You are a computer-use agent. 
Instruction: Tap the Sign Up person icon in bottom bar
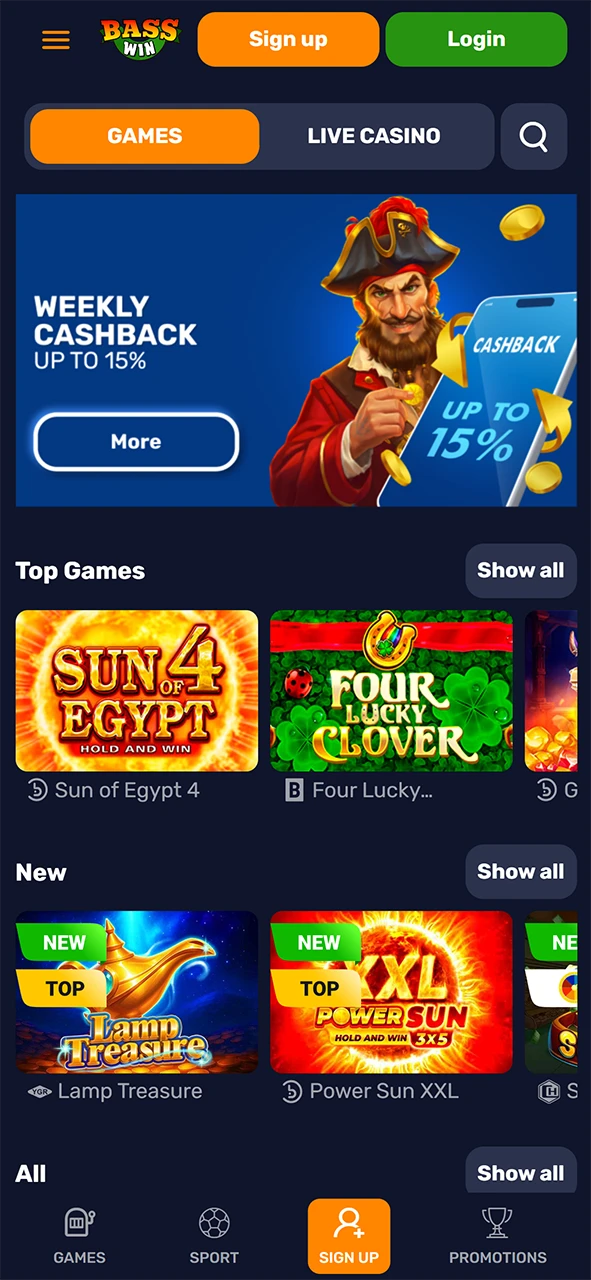[349, 1223]
